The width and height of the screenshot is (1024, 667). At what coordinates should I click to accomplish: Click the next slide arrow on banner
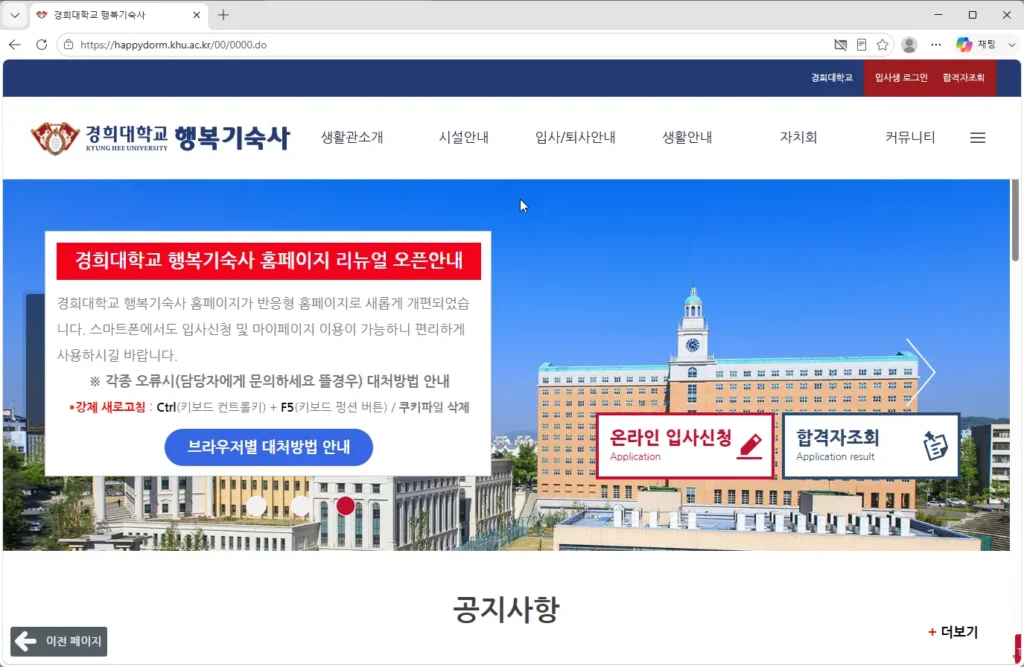[921, 372]
